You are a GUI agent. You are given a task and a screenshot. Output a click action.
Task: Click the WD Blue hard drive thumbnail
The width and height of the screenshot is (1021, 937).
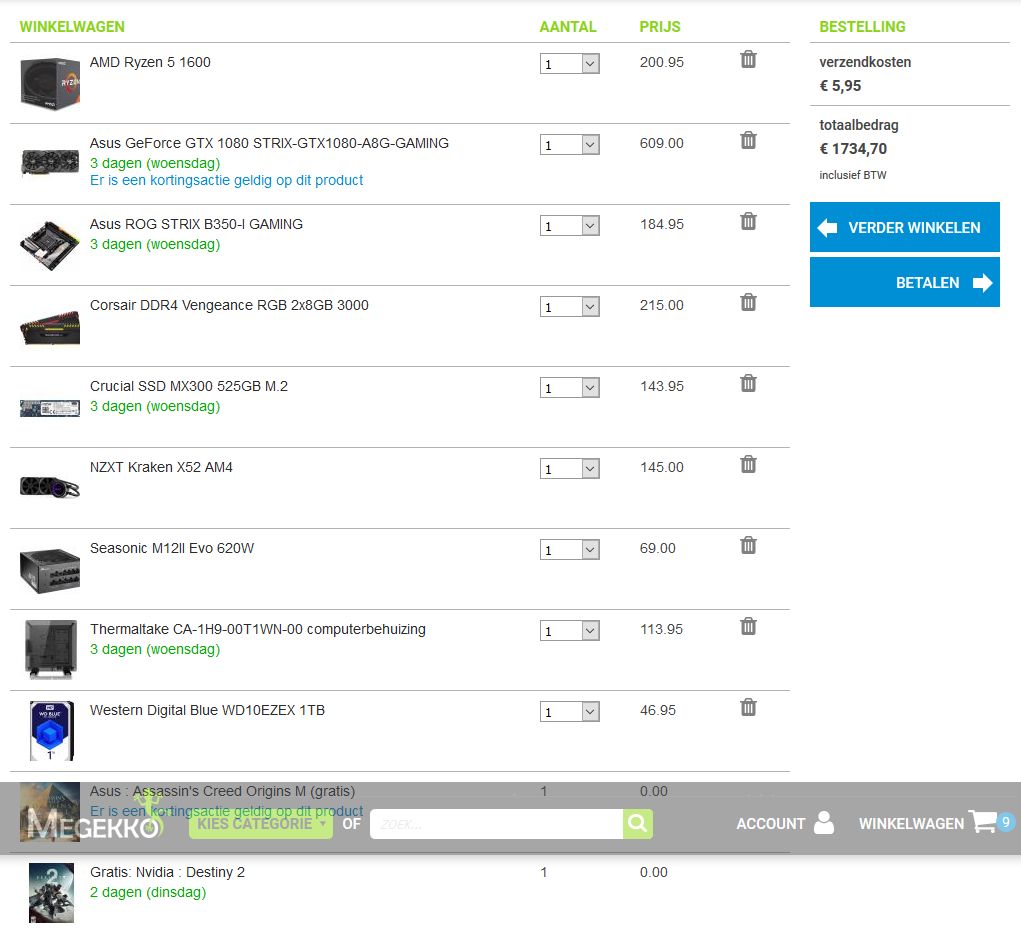(x=52, y=731)
